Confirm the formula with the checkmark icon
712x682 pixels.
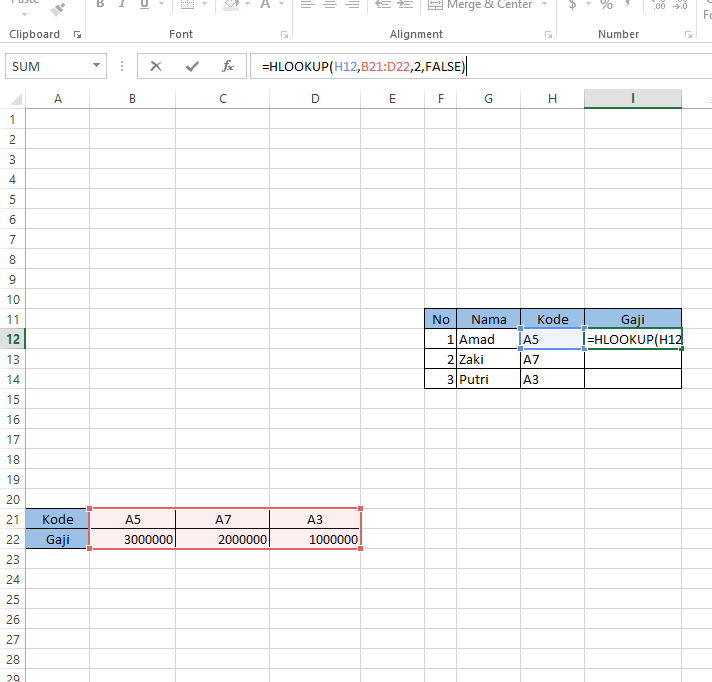pos(192,66)
